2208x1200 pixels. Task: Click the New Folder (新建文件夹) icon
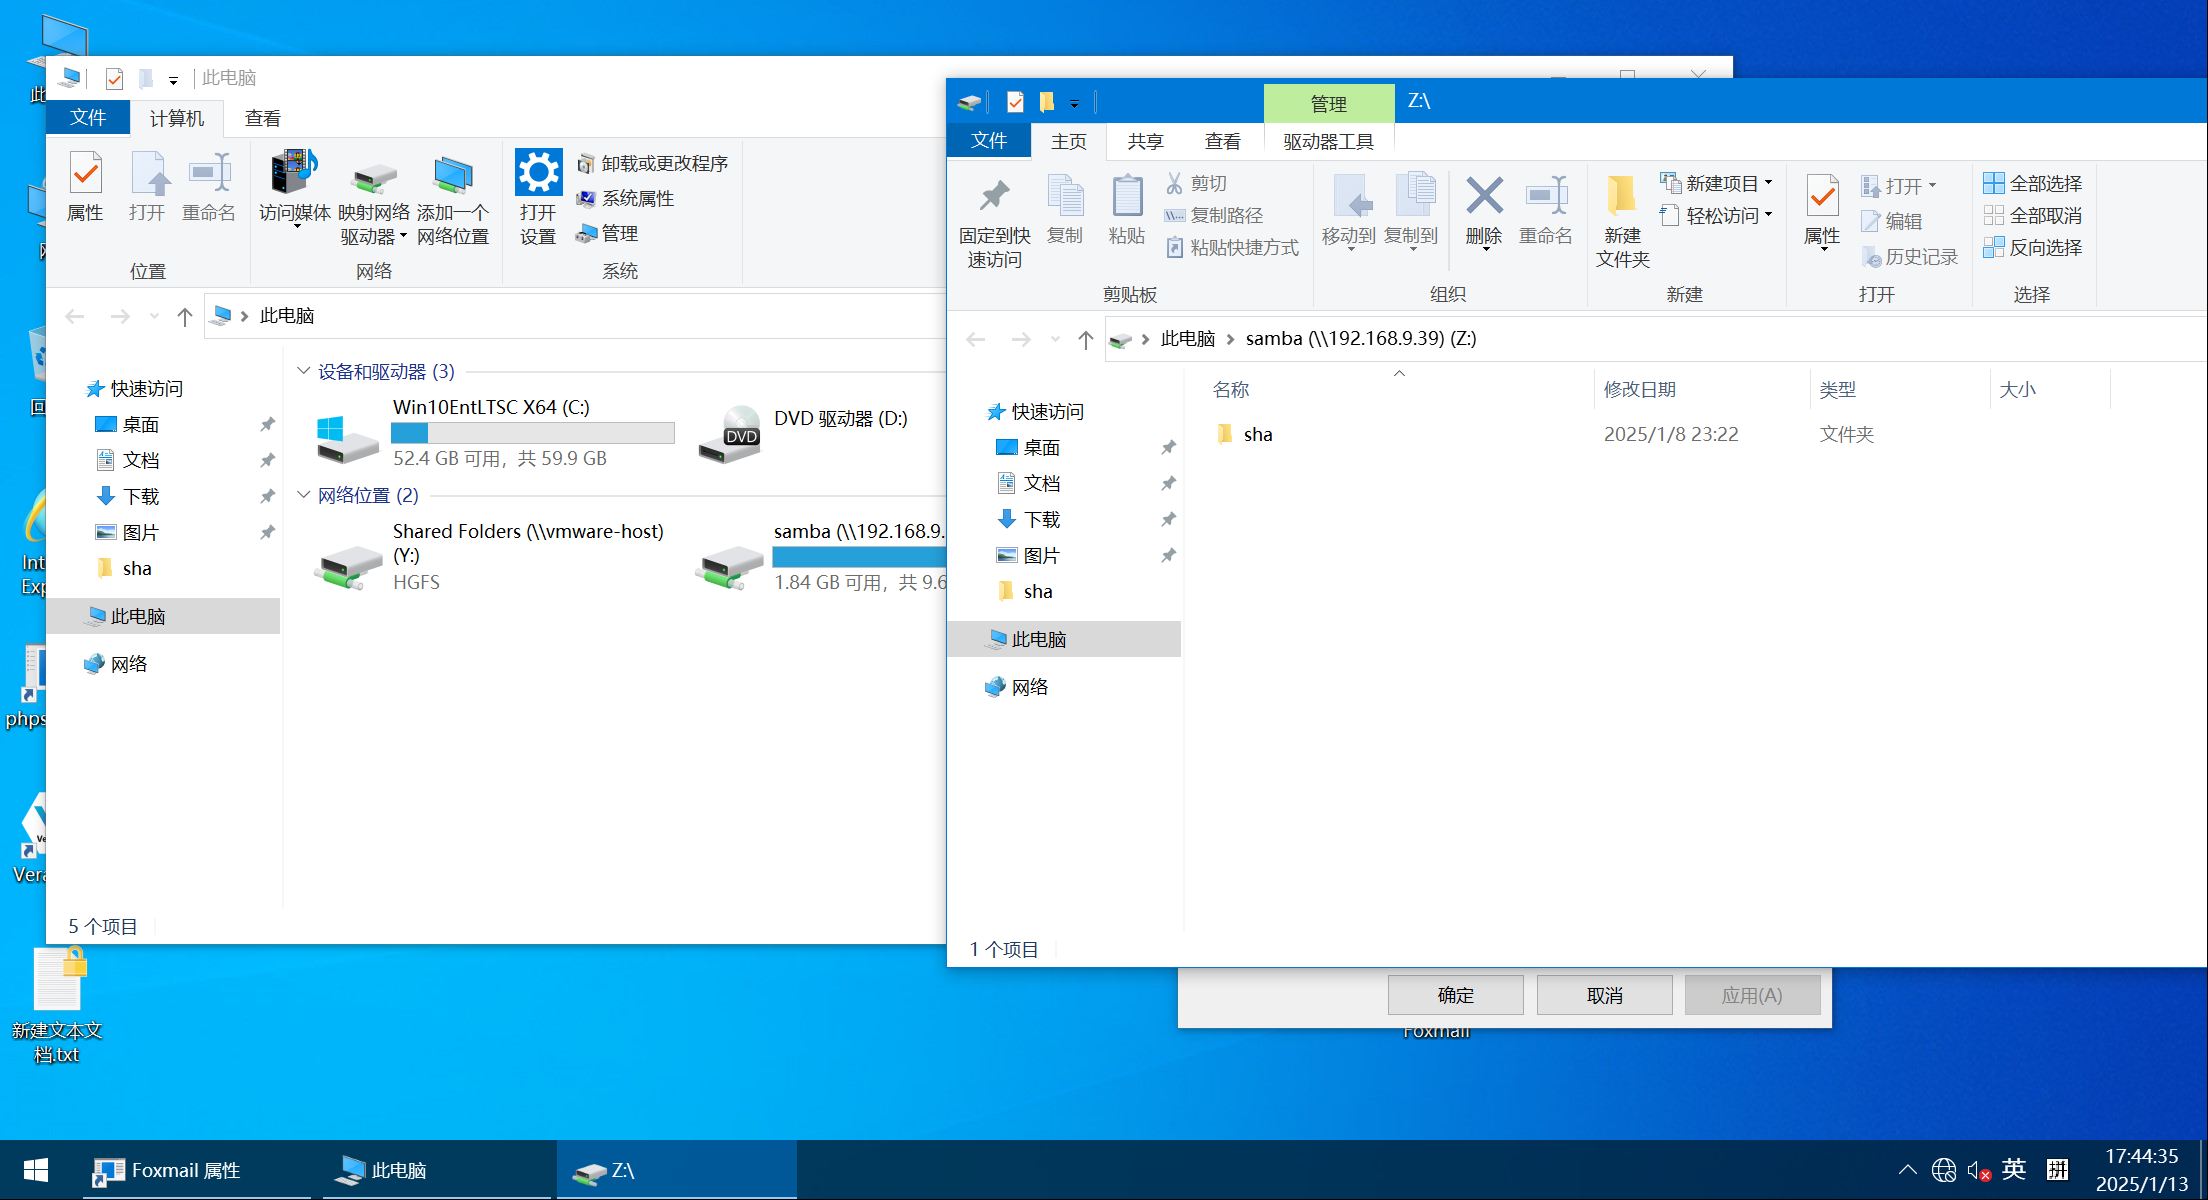point(1621,197)
